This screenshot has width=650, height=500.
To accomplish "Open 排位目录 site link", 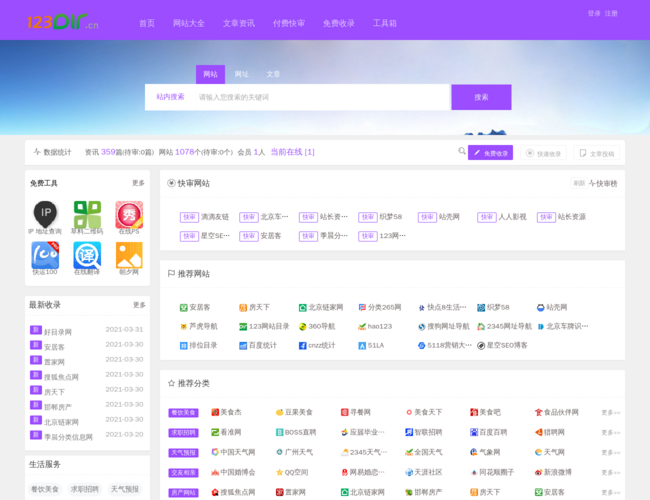I will (x=198, y=345).
